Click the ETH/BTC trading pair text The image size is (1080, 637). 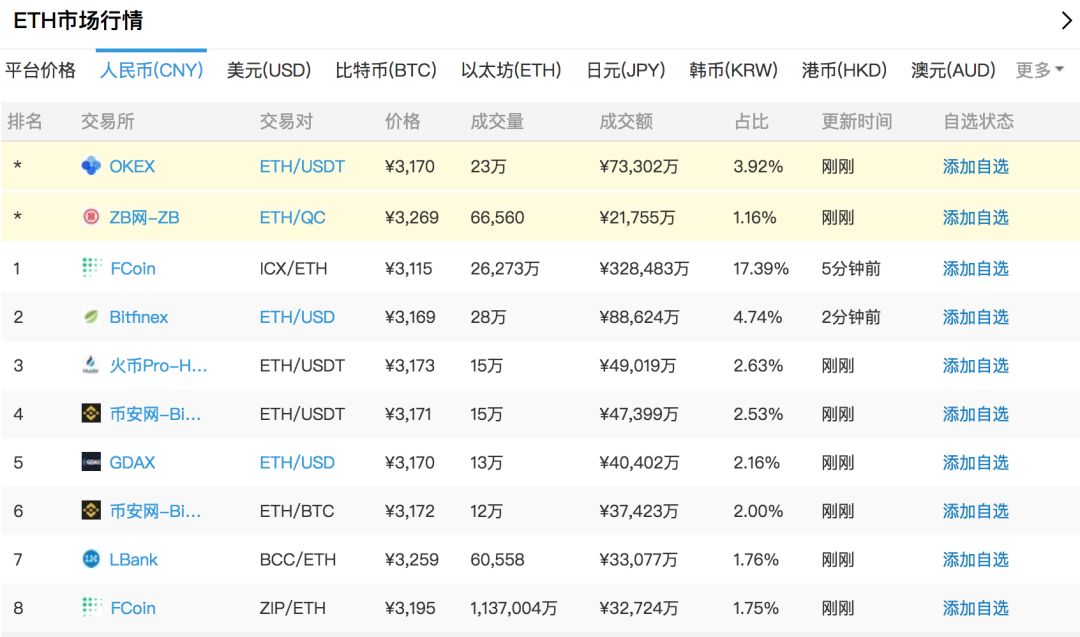(x=297, y=511)
